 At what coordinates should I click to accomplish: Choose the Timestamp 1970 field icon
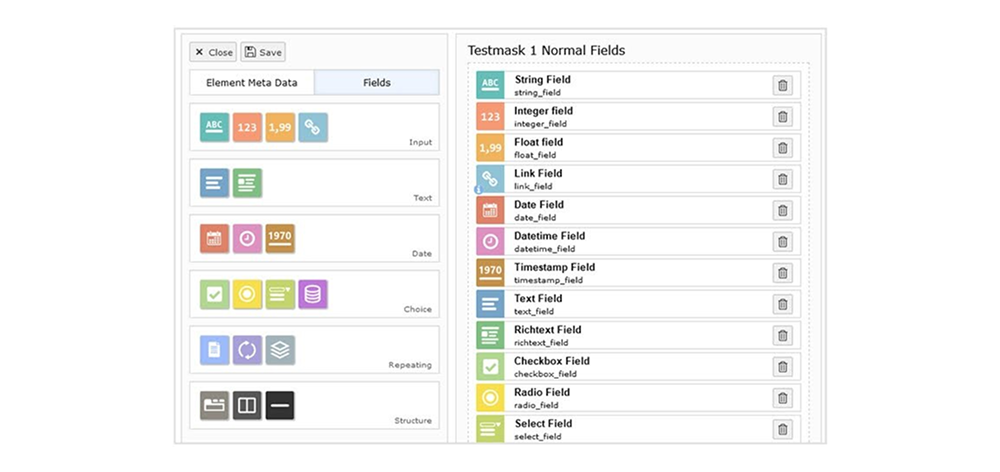(281, 239)
